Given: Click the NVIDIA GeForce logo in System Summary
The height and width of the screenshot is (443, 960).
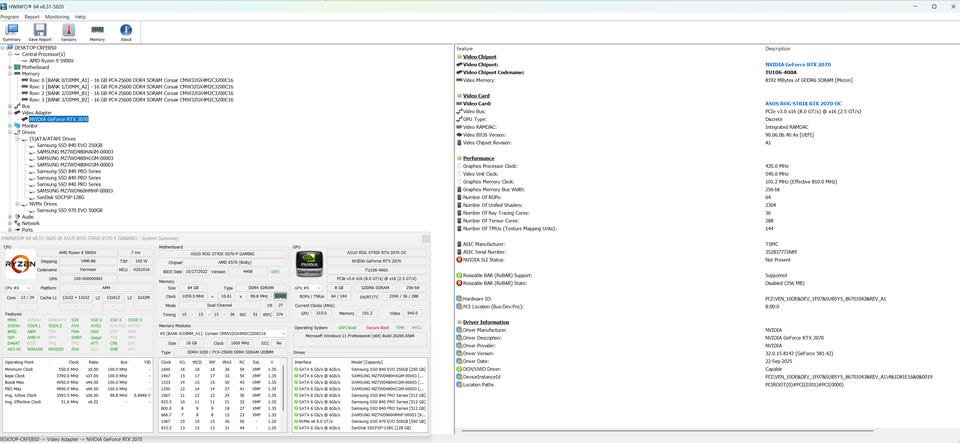Looking at the screenshot, I should coord(308,264).
